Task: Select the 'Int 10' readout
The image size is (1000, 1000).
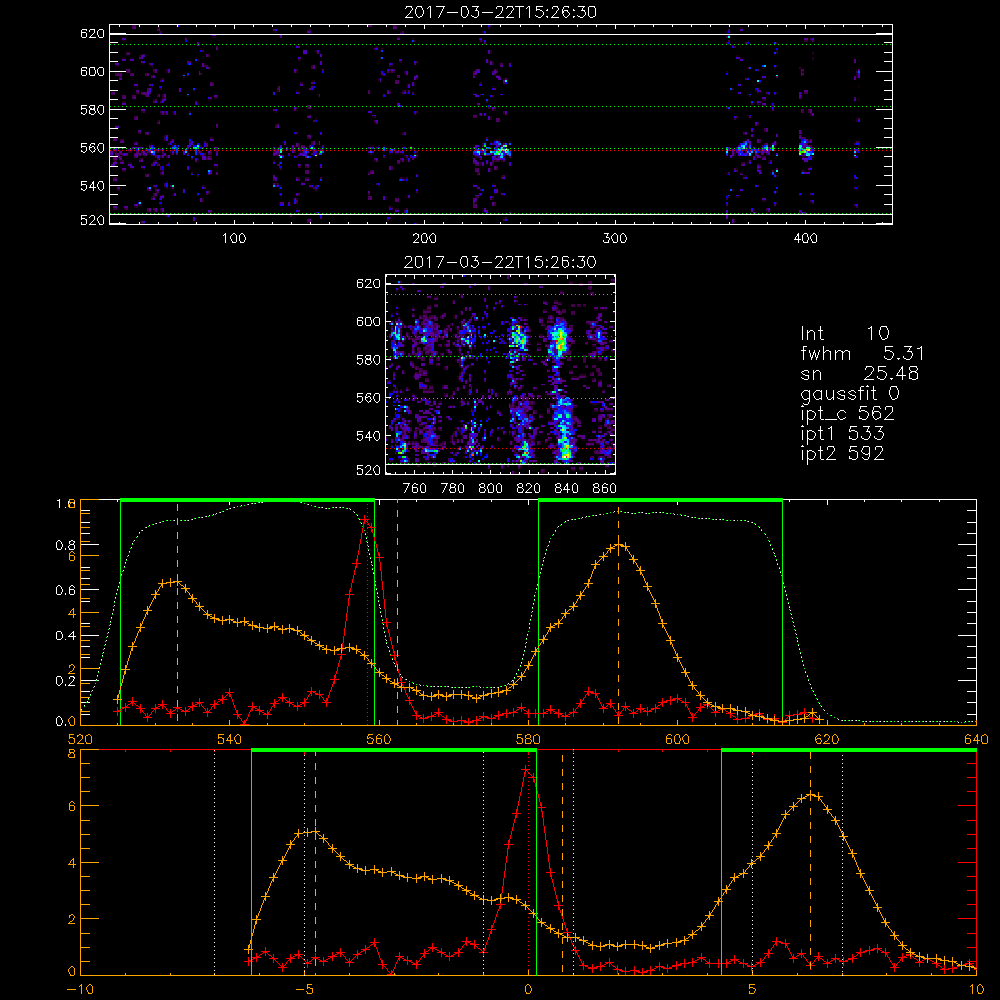Action: 844,333
